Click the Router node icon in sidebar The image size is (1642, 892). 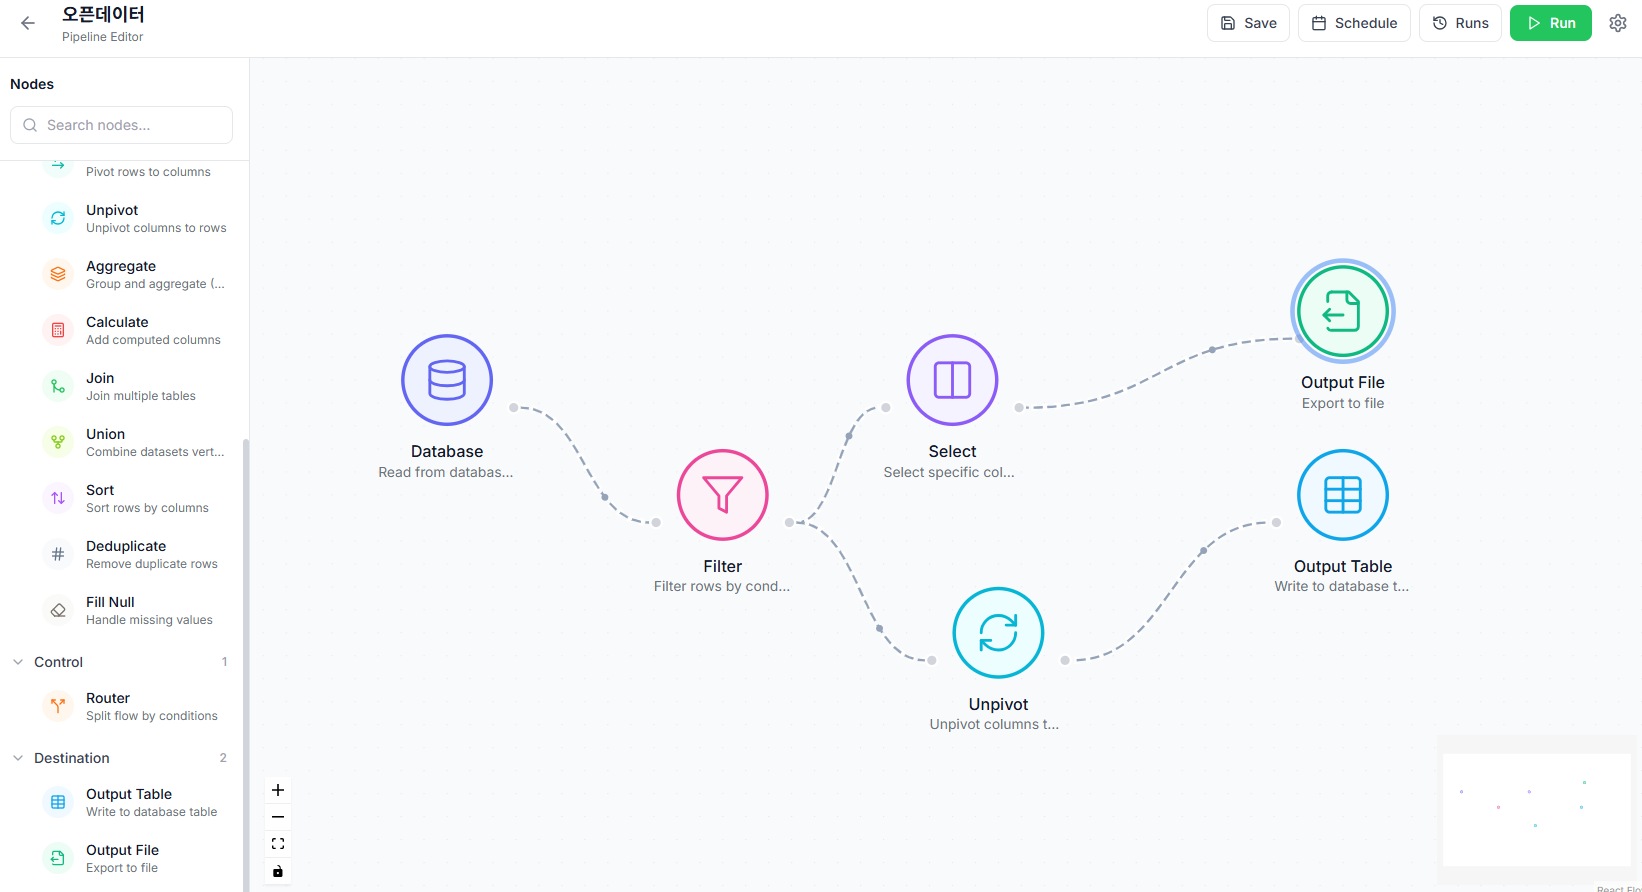(x=58, y=706)
